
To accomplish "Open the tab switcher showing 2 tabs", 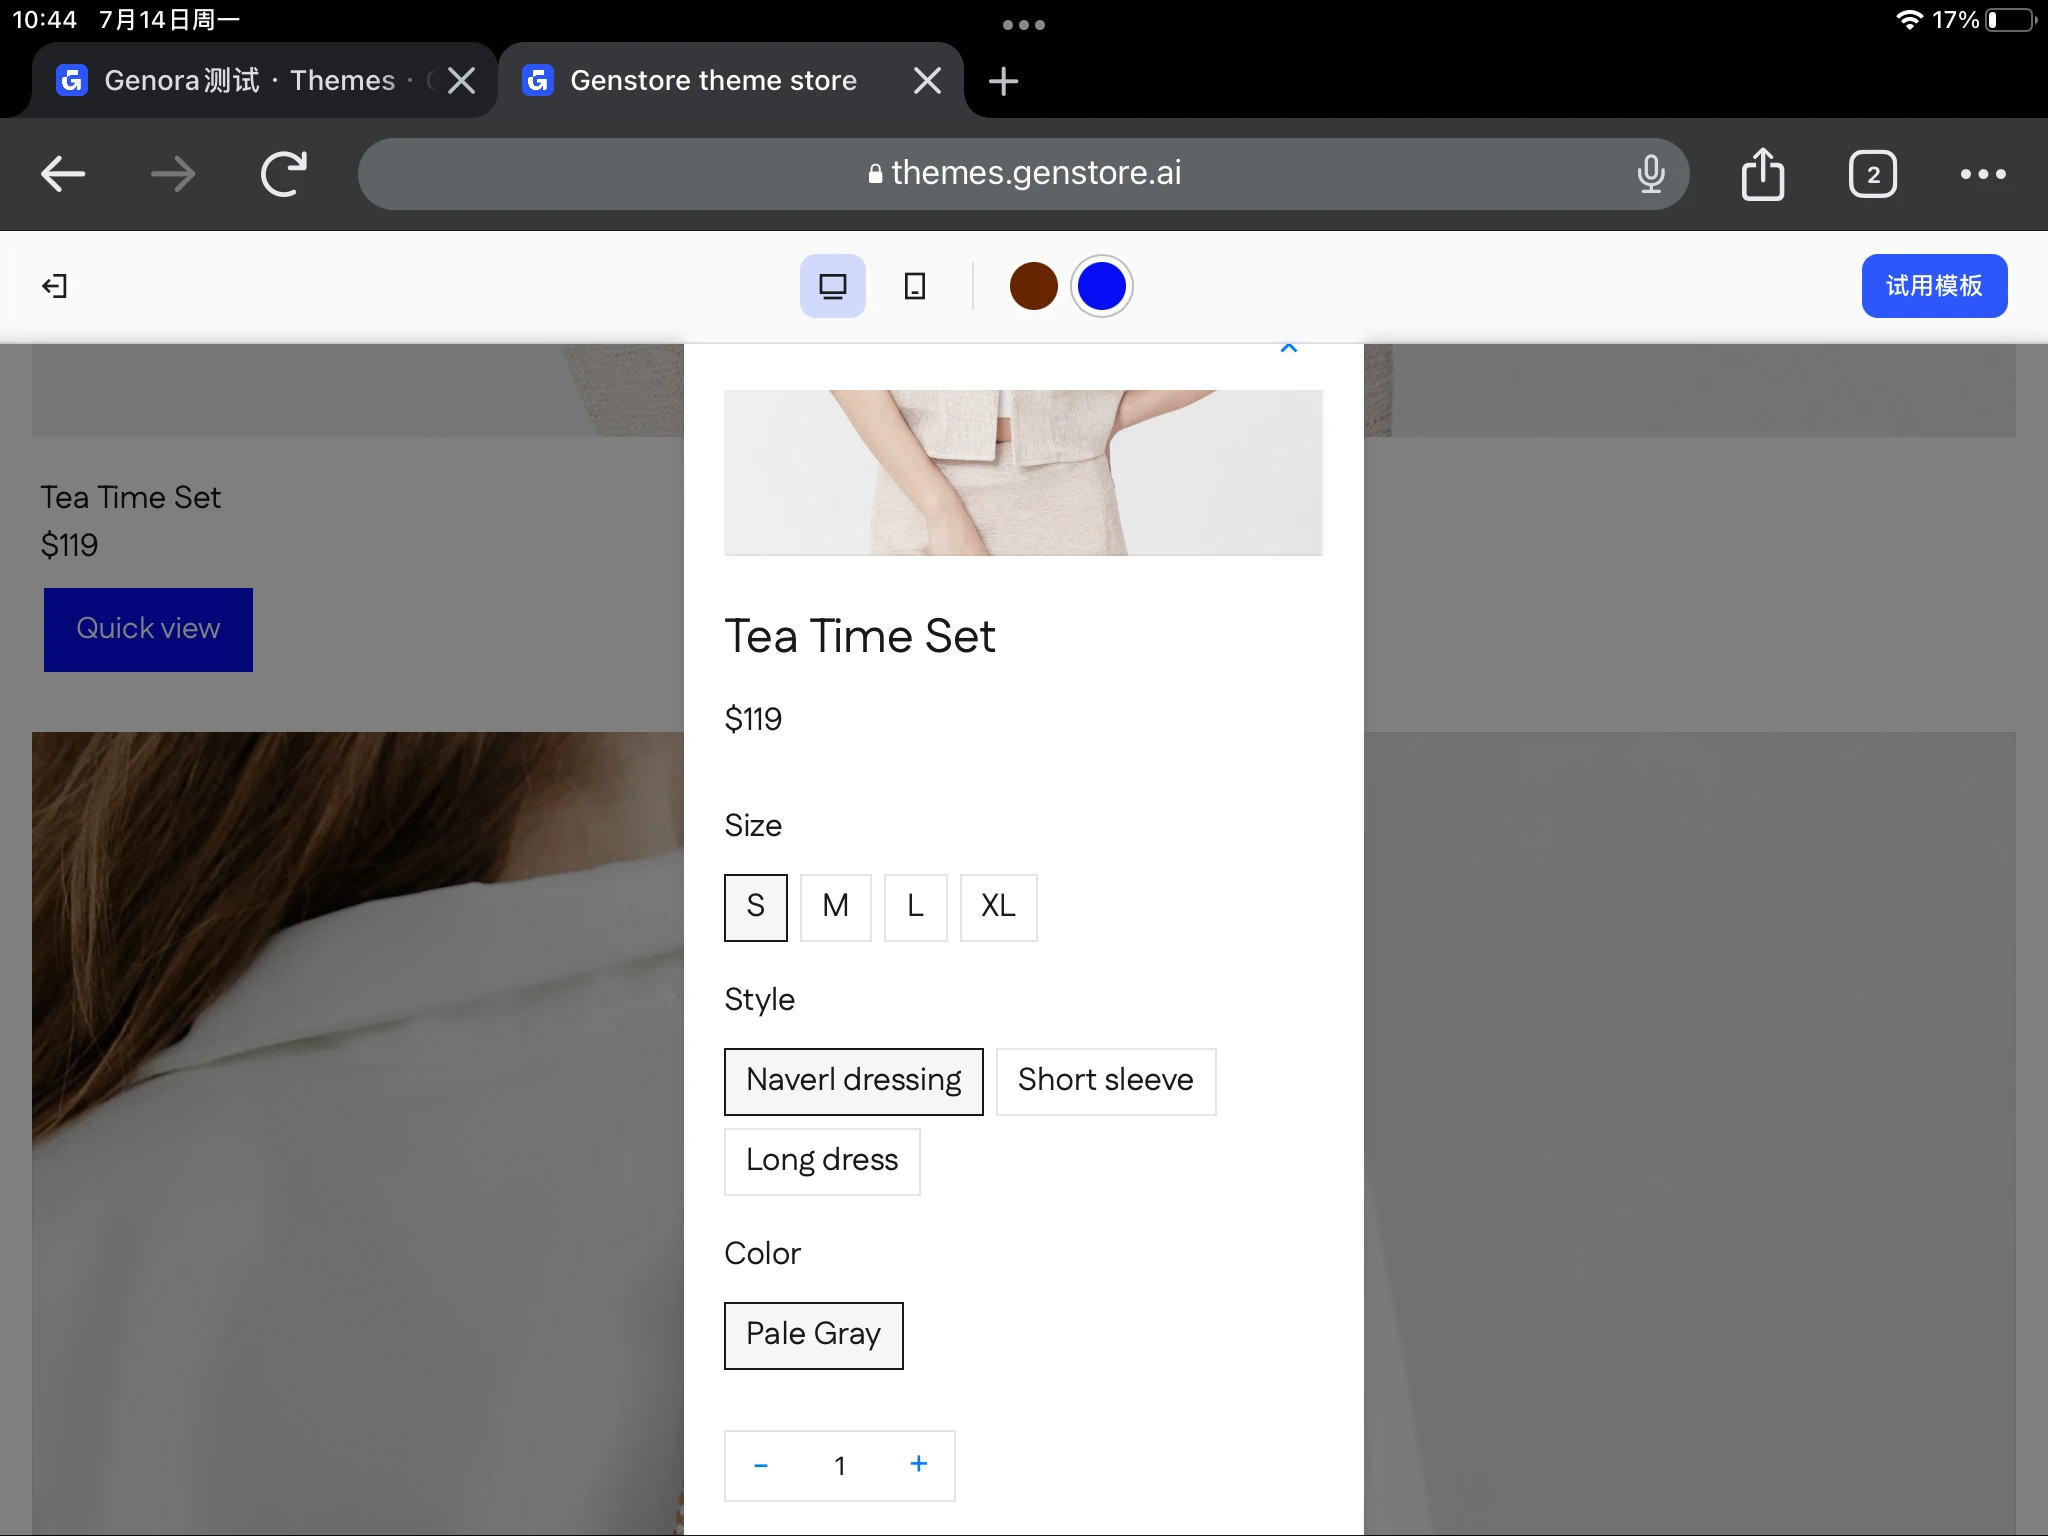I will 1872,174.
